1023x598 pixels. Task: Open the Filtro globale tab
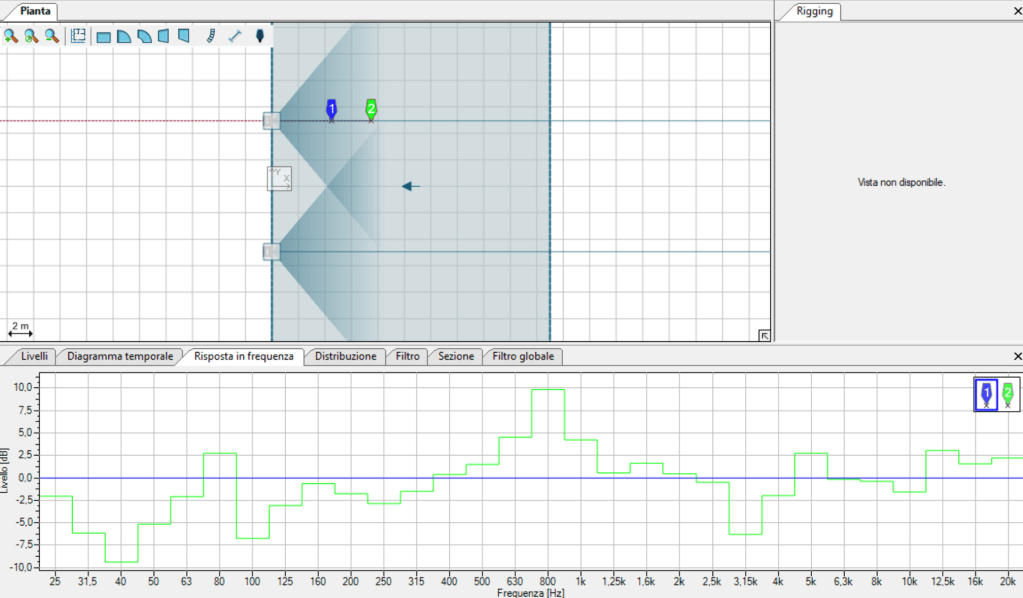(x=524, y=356)
